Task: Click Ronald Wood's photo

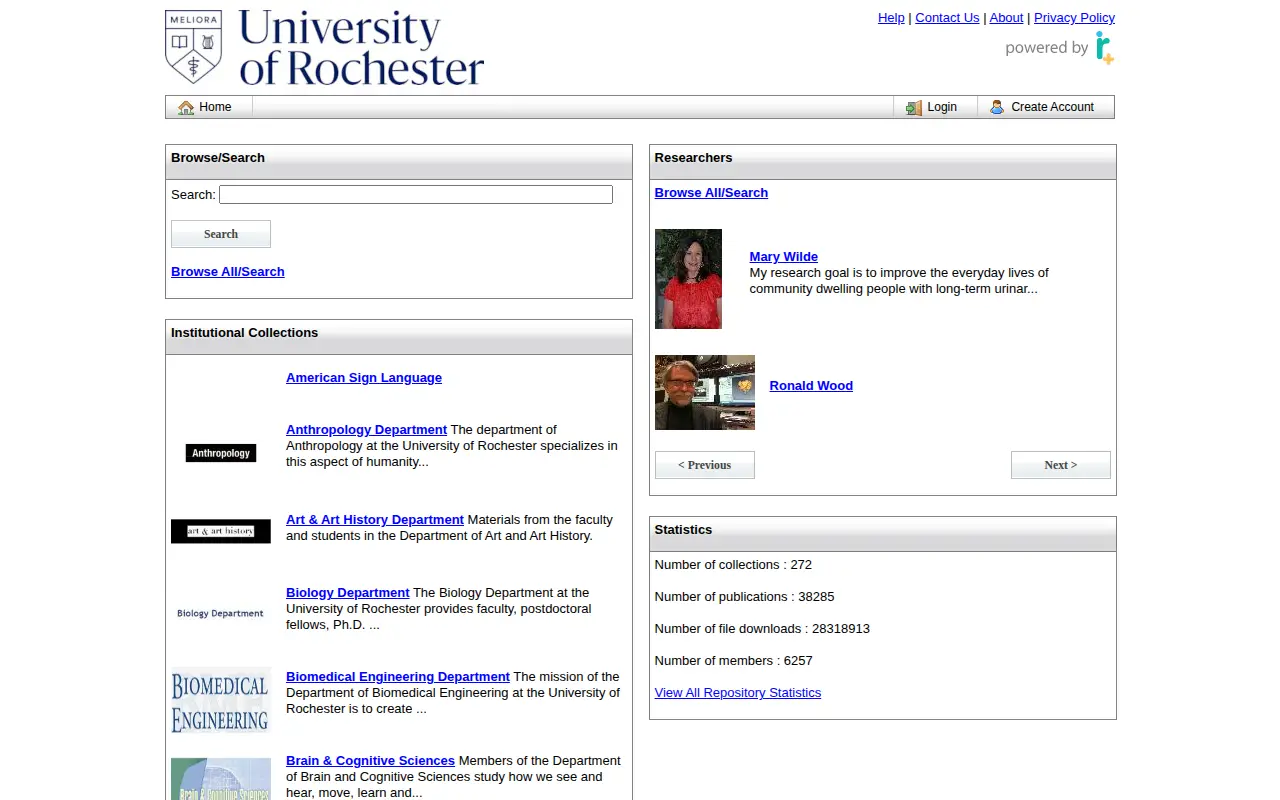Action: [x=705, y=392]
